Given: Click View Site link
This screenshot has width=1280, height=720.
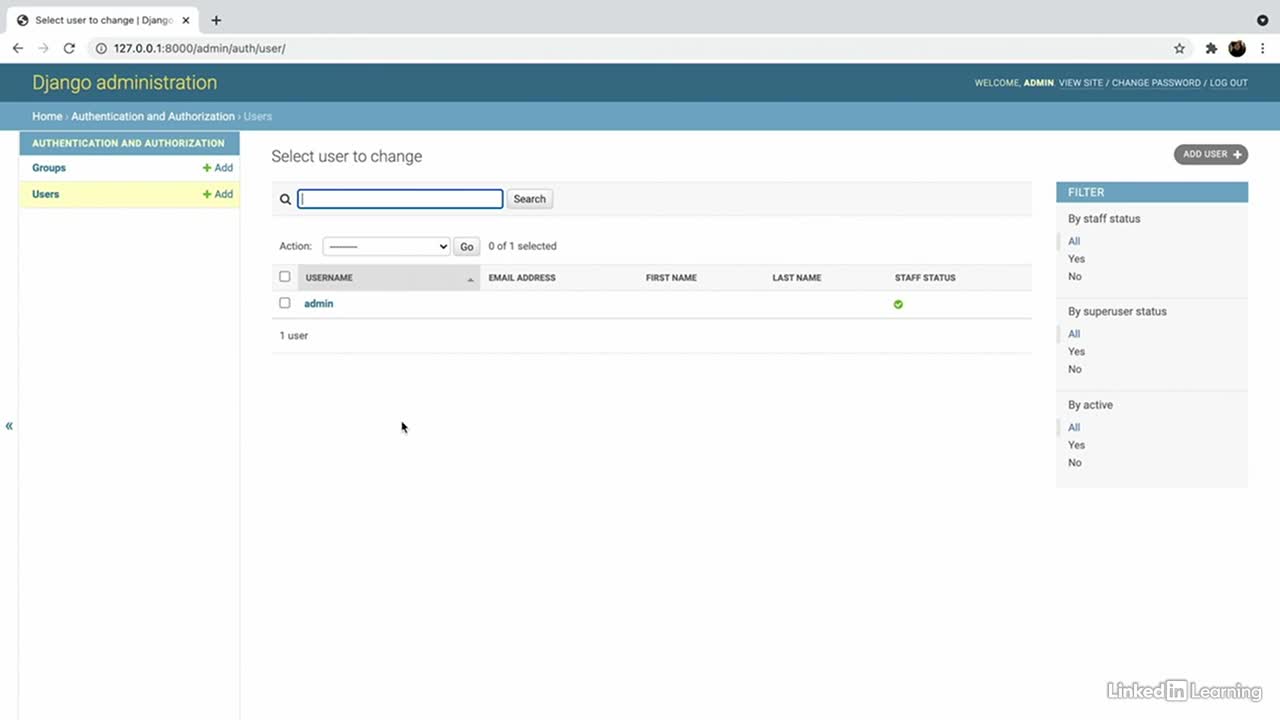Looking at the screenshot, I should click(1081, 83).
